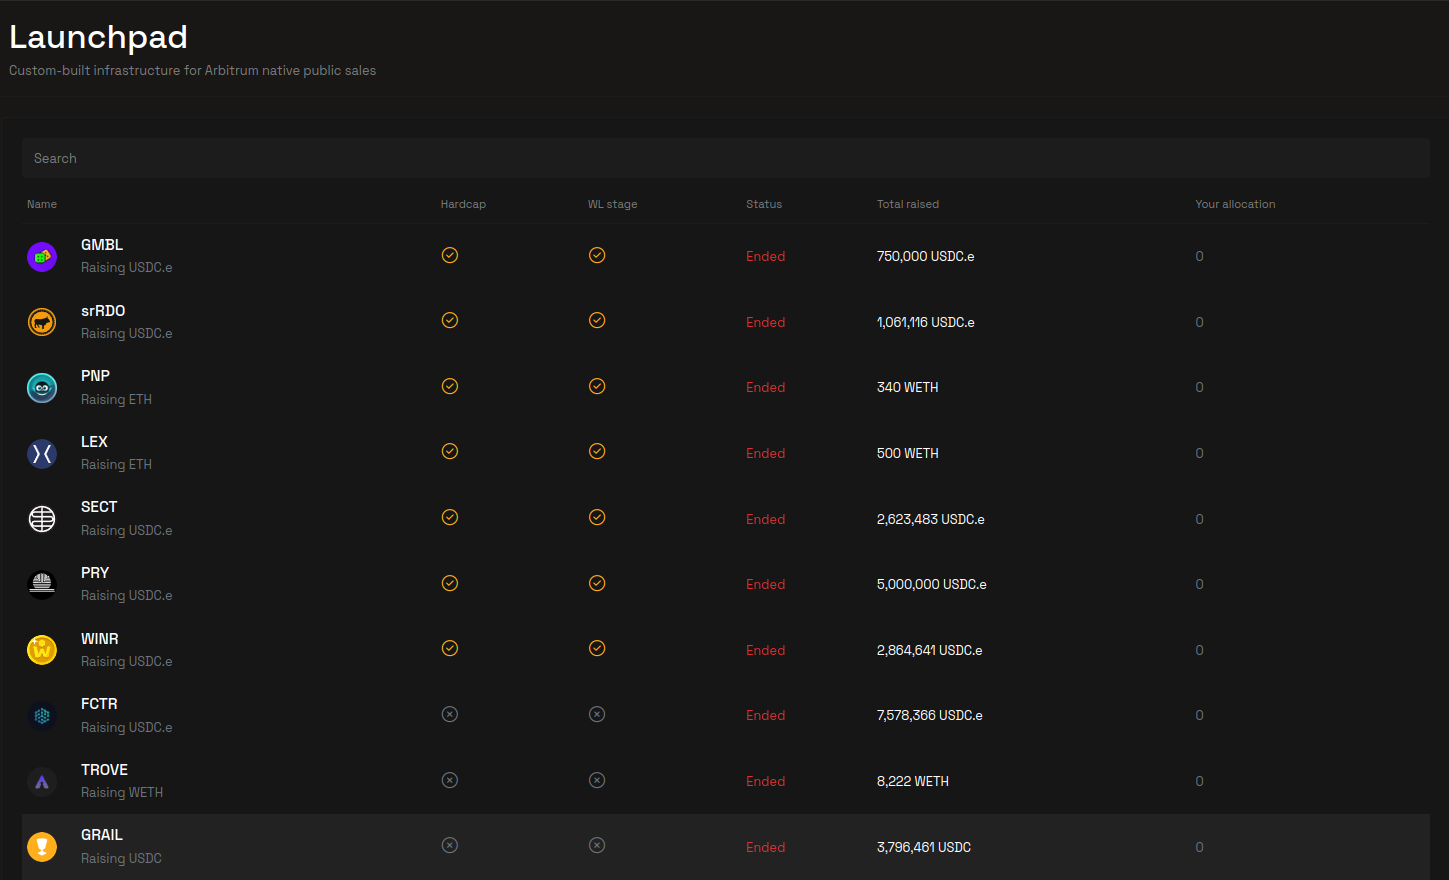Open the GMBL sale name

tap(102, 245)
